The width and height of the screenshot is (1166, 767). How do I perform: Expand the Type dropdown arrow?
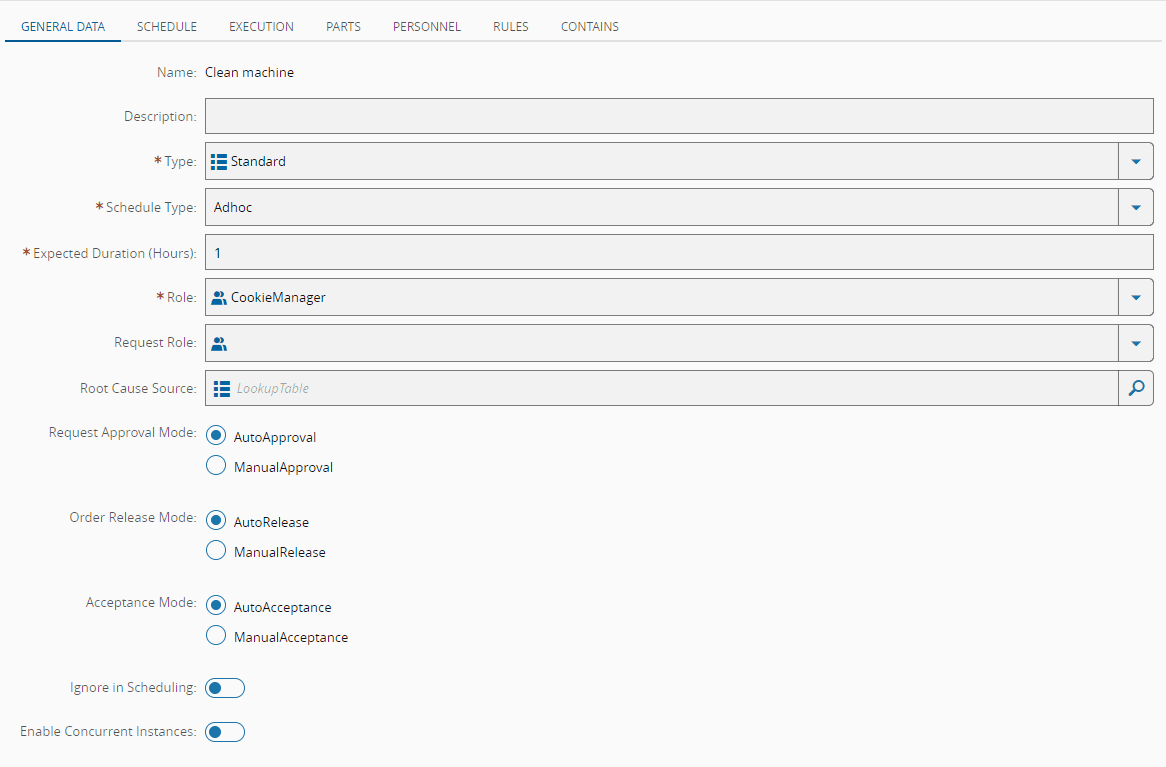coord(1135,161)
